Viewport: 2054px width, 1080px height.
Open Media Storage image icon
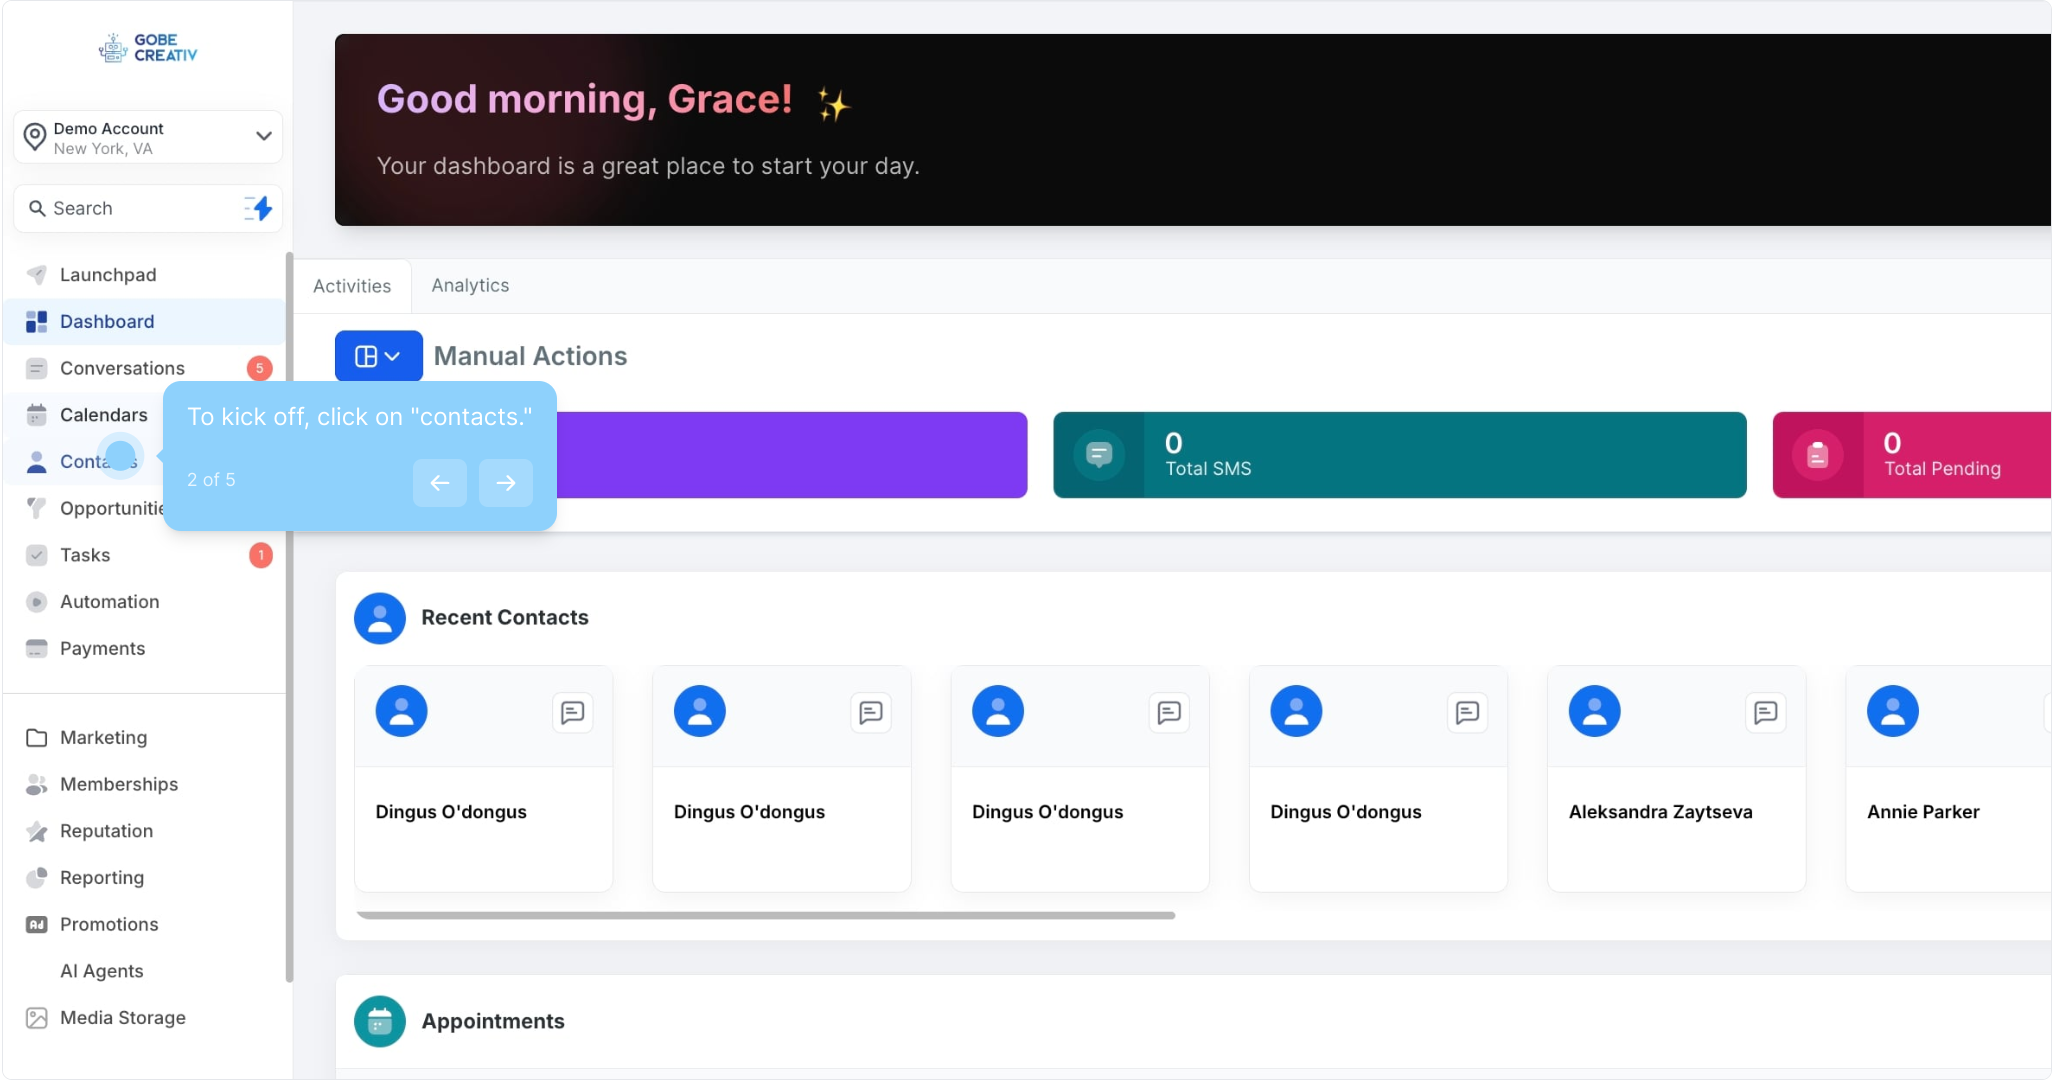(37, 1018)
